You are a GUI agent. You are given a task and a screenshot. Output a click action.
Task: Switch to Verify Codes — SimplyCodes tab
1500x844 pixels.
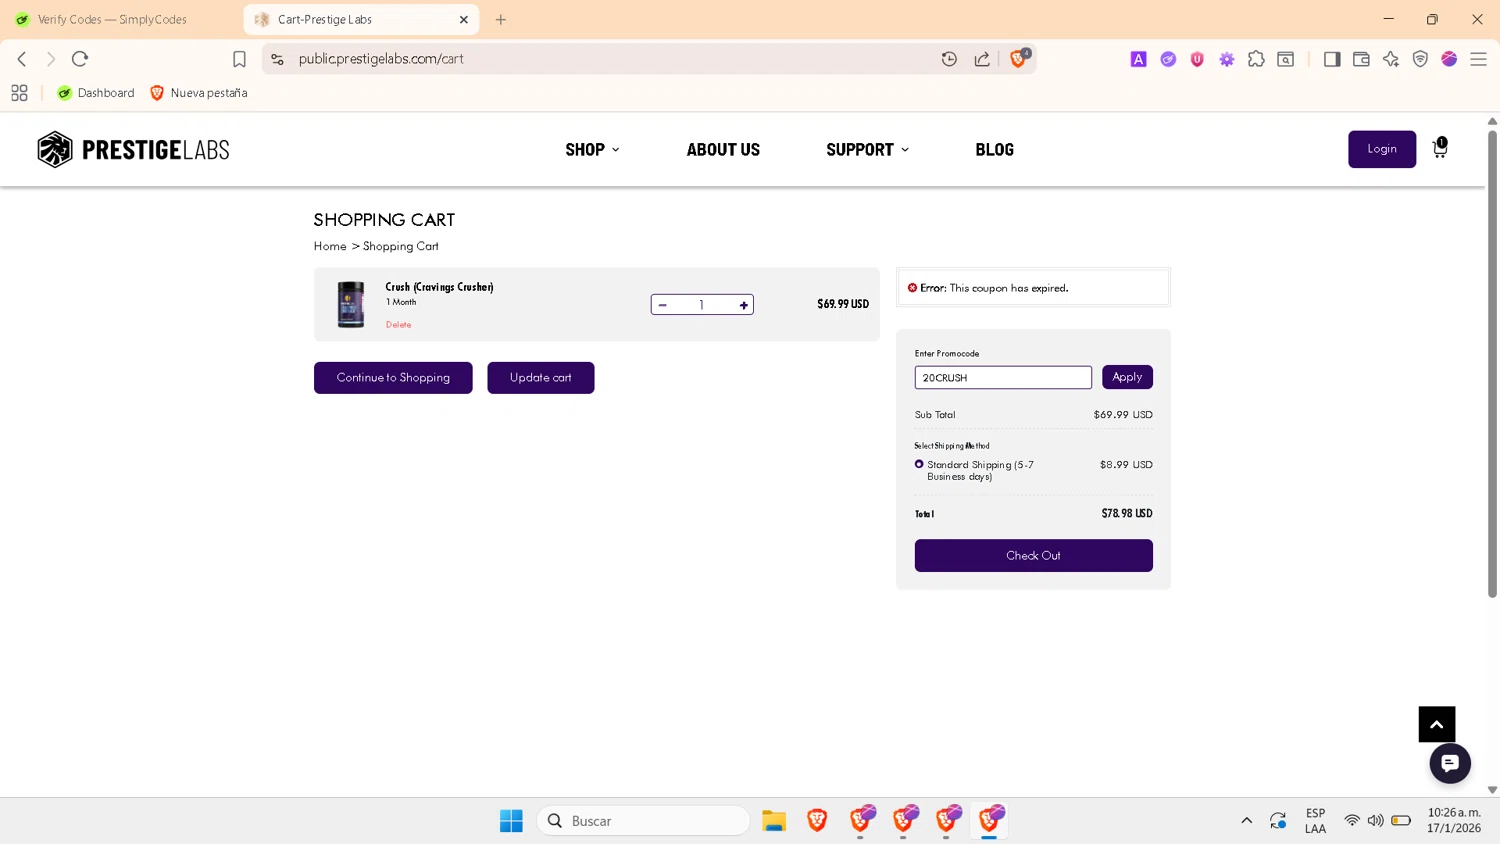pyautogui.click(x=112, y=19)
